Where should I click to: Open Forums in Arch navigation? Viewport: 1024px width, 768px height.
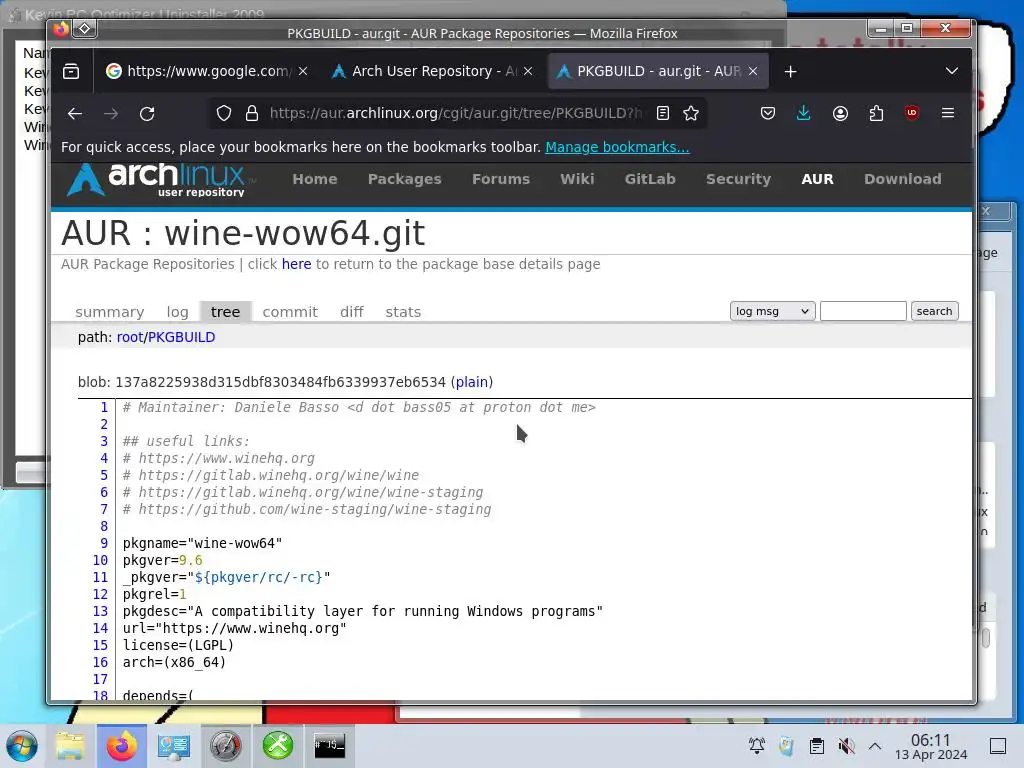pos(501,179)
